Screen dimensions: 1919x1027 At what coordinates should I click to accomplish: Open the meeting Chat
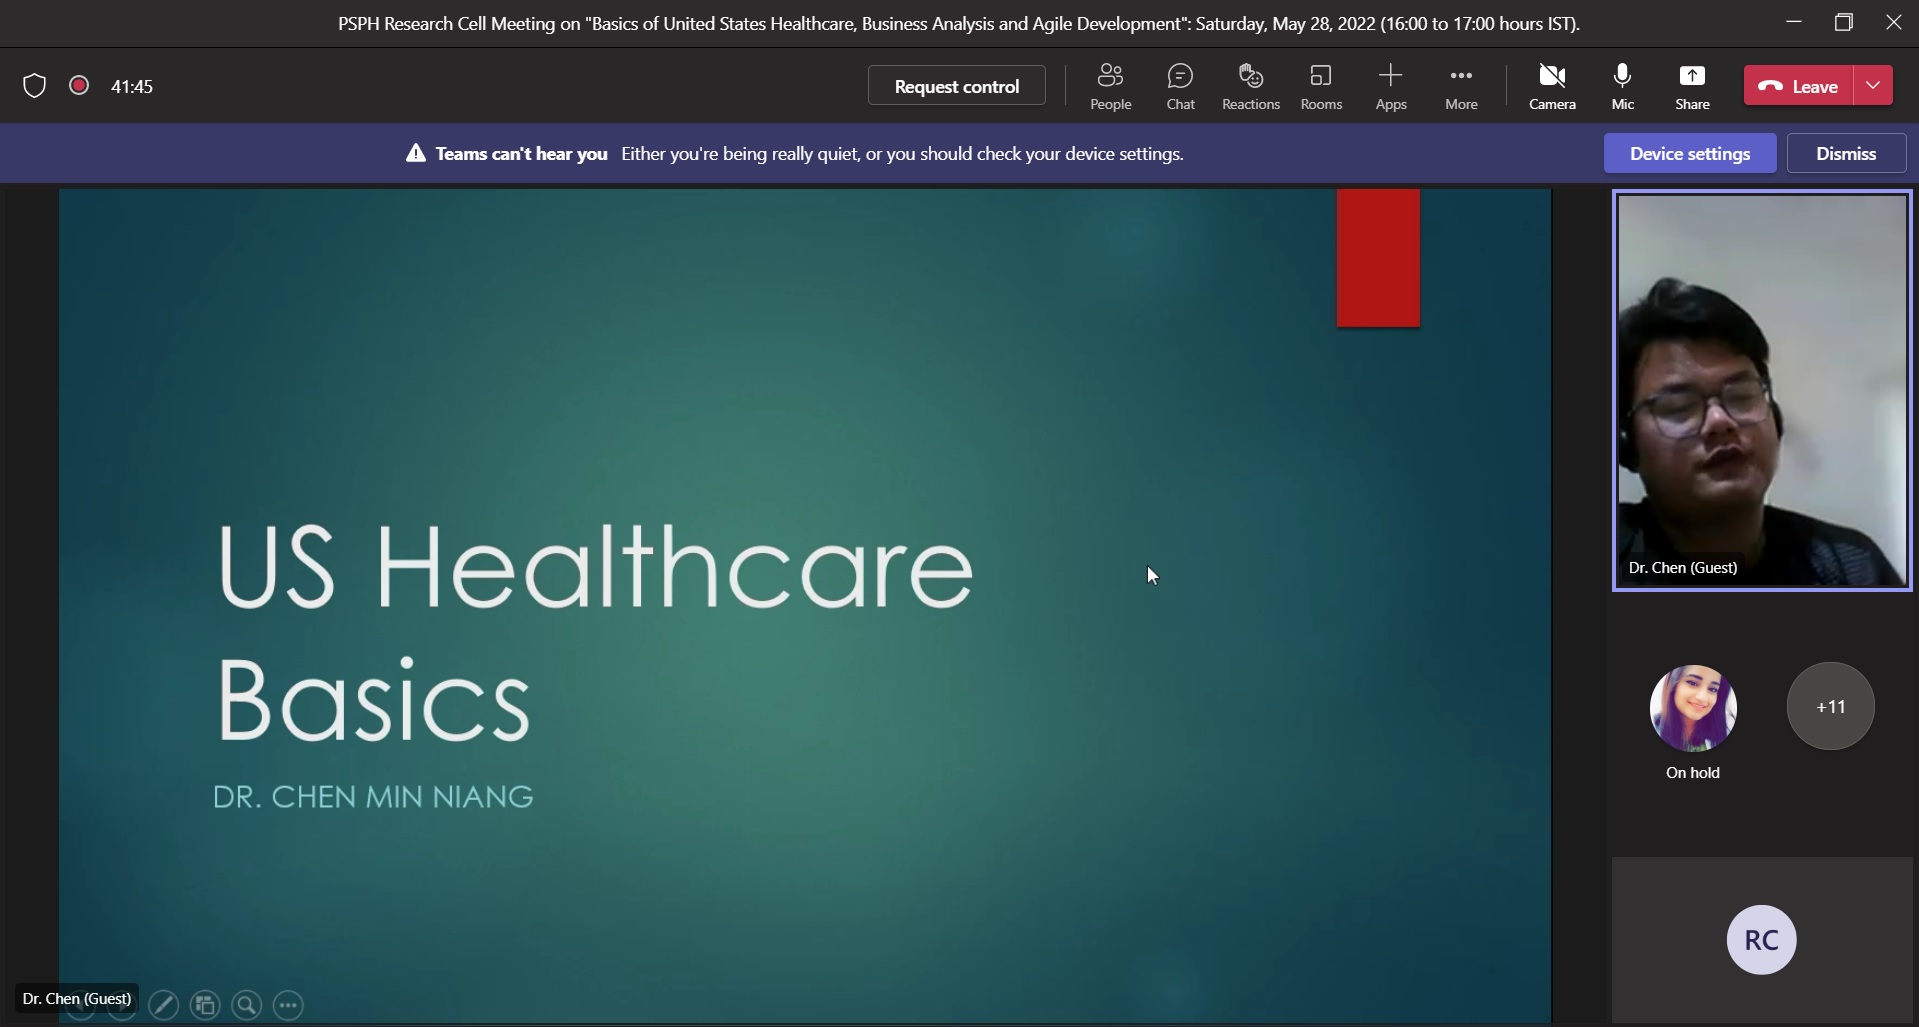pyautogui.click(x=1180, y=86)
